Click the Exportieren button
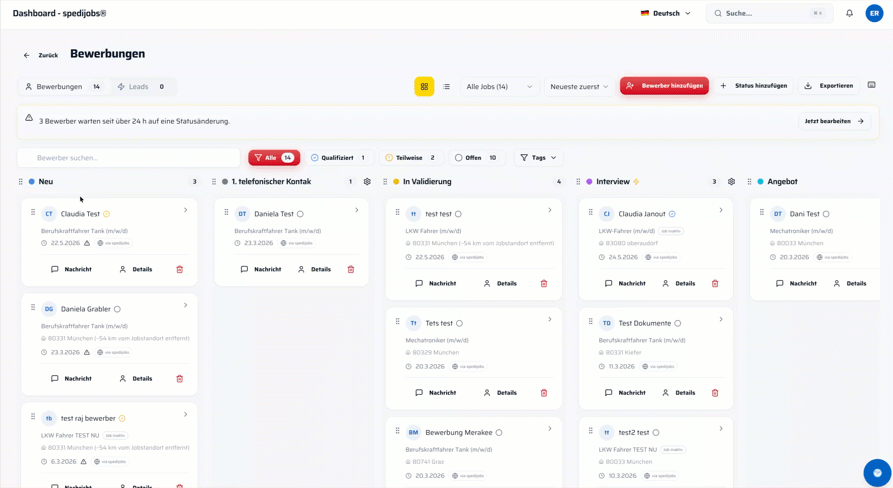Viewport: 893px width, 488px height. point(829,86)
